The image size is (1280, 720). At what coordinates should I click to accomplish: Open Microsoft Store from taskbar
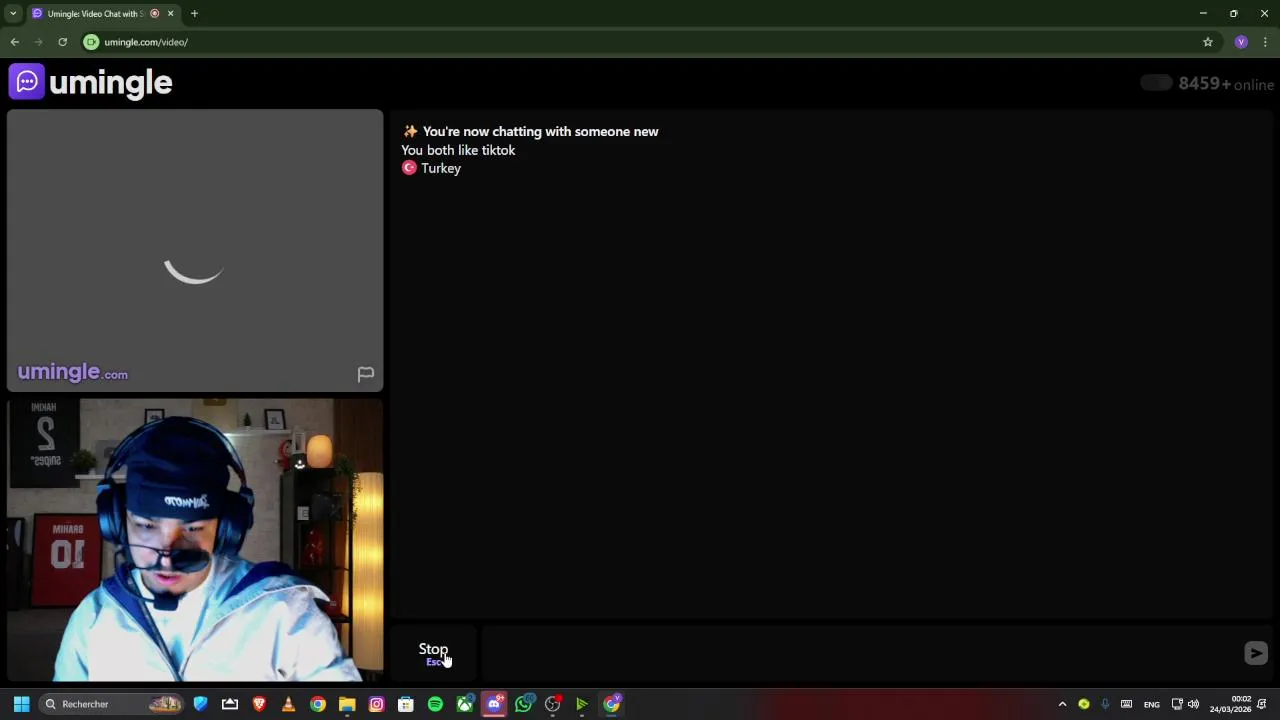click(406, 704)
